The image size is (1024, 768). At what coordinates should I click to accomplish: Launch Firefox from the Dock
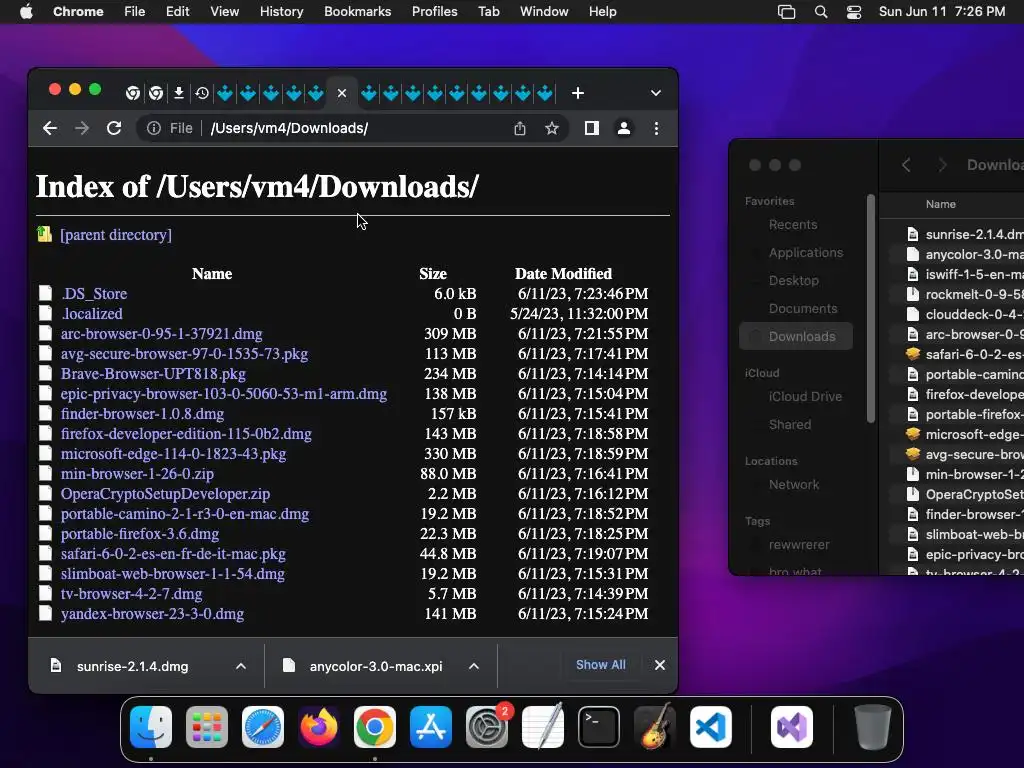point(319,727)
